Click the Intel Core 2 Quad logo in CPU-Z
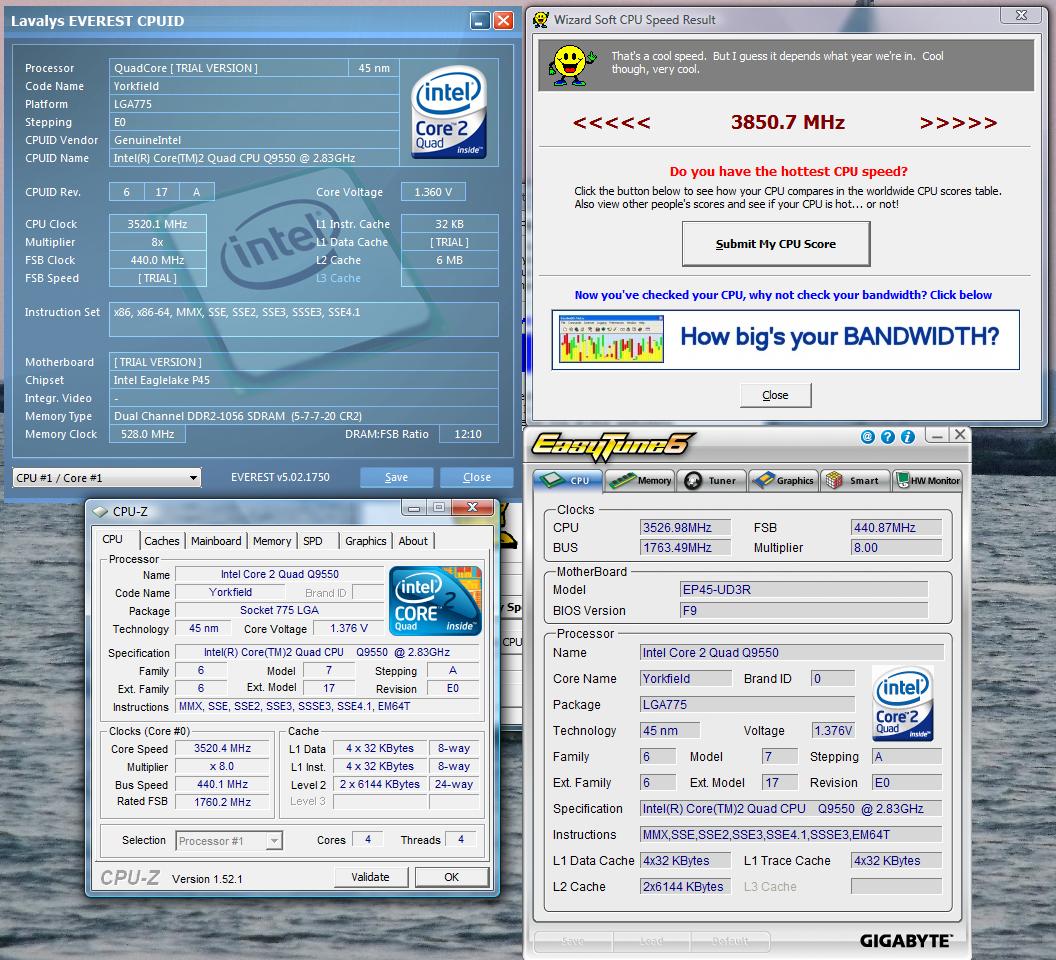 pos(435,601)
